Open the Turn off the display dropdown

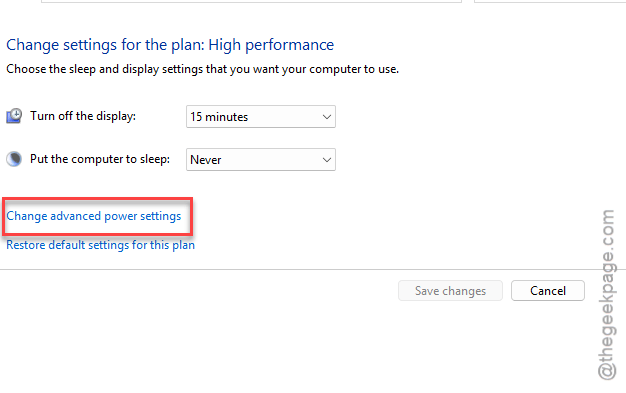[261, 117]
